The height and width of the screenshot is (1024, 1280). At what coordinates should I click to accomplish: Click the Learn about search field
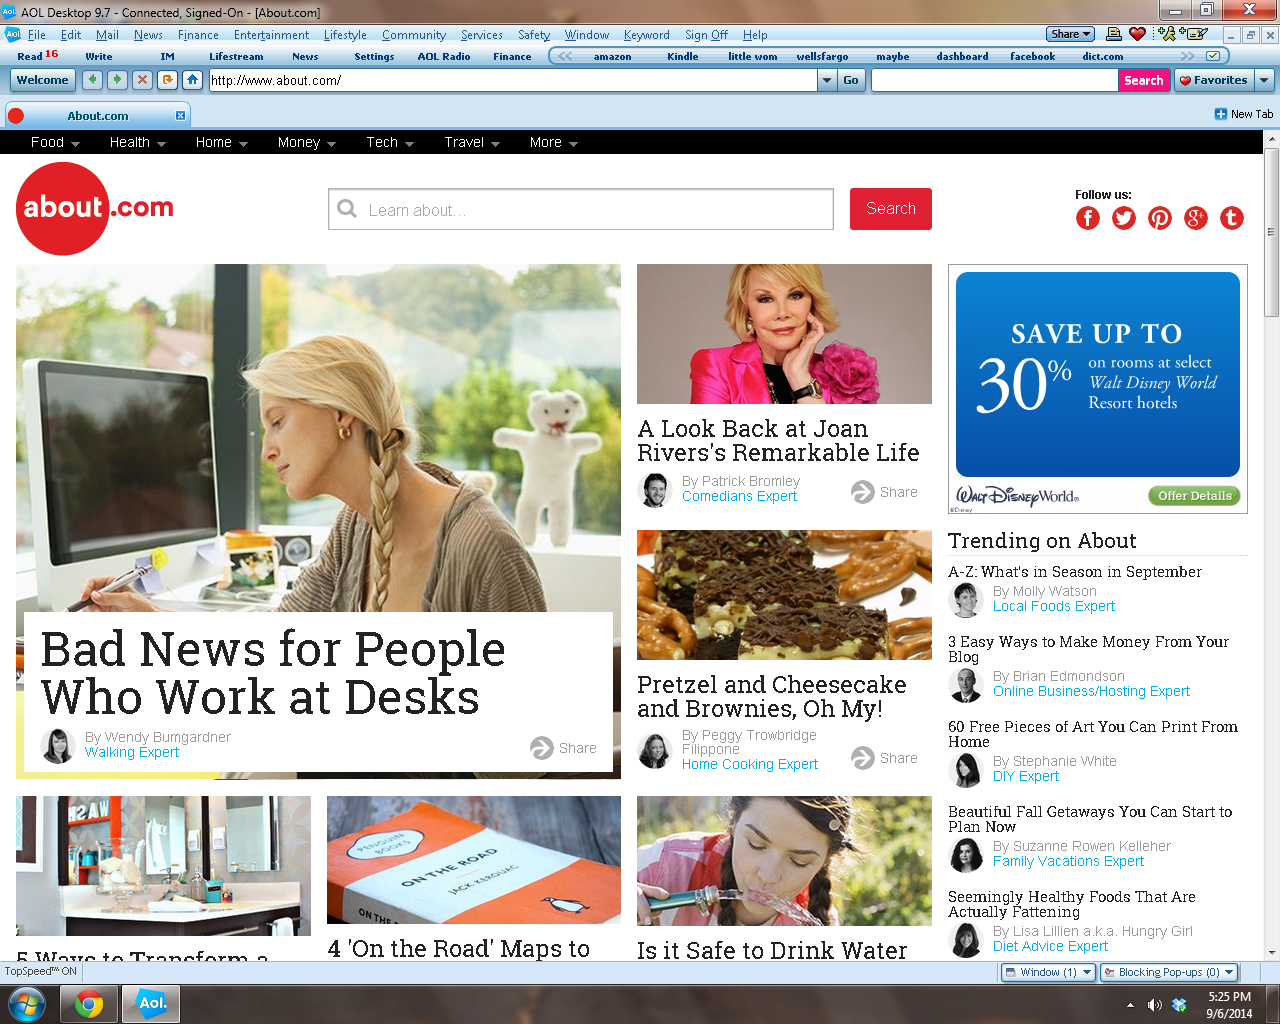(581, 210)
